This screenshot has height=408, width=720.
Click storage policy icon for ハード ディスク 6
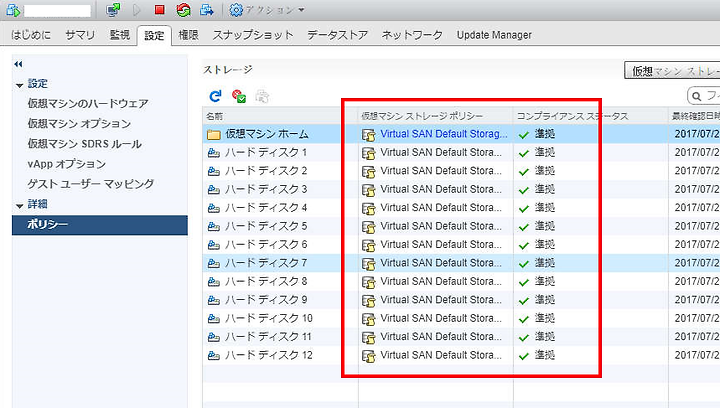(369, 246)
